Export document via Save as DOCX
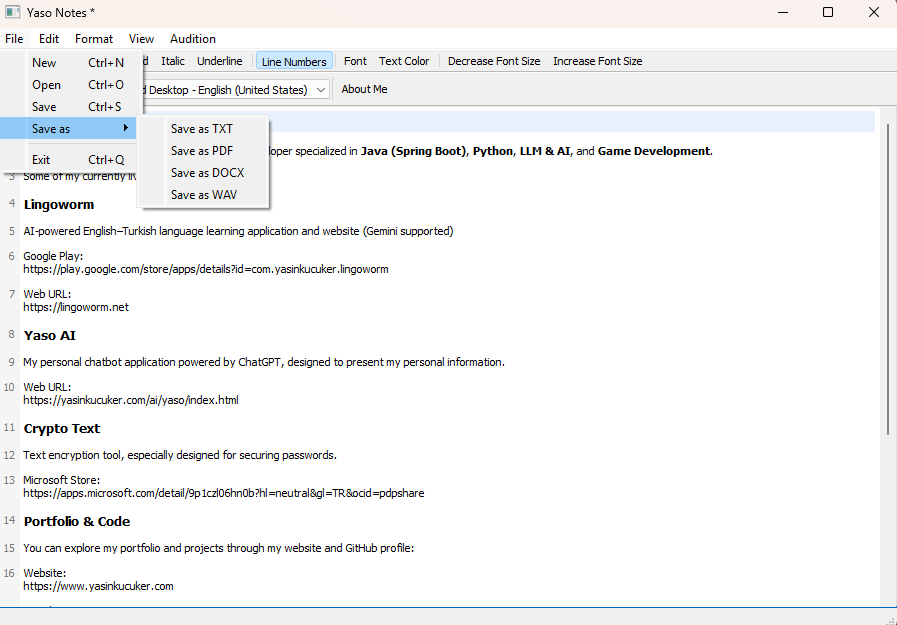The height and width of the screenshot is (625, 897). click(x=207, y=173)
